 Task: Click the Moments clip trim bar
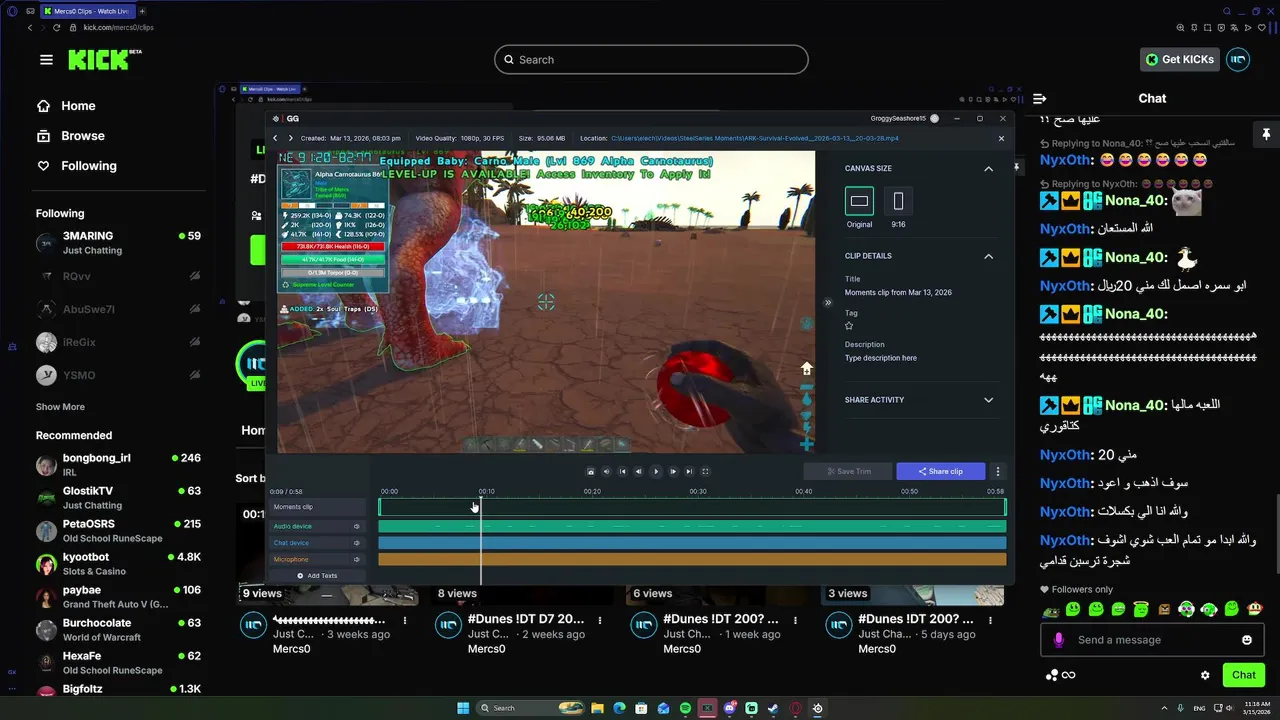tap(692, 507)
